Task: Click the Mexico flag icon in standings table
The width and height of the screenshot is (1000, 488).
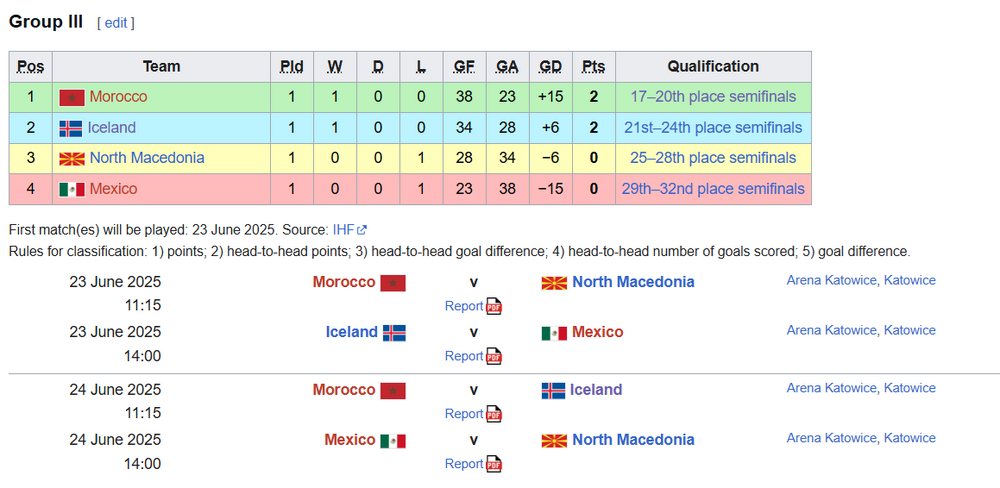Action: pyautogui.click(x=71, y=189)
